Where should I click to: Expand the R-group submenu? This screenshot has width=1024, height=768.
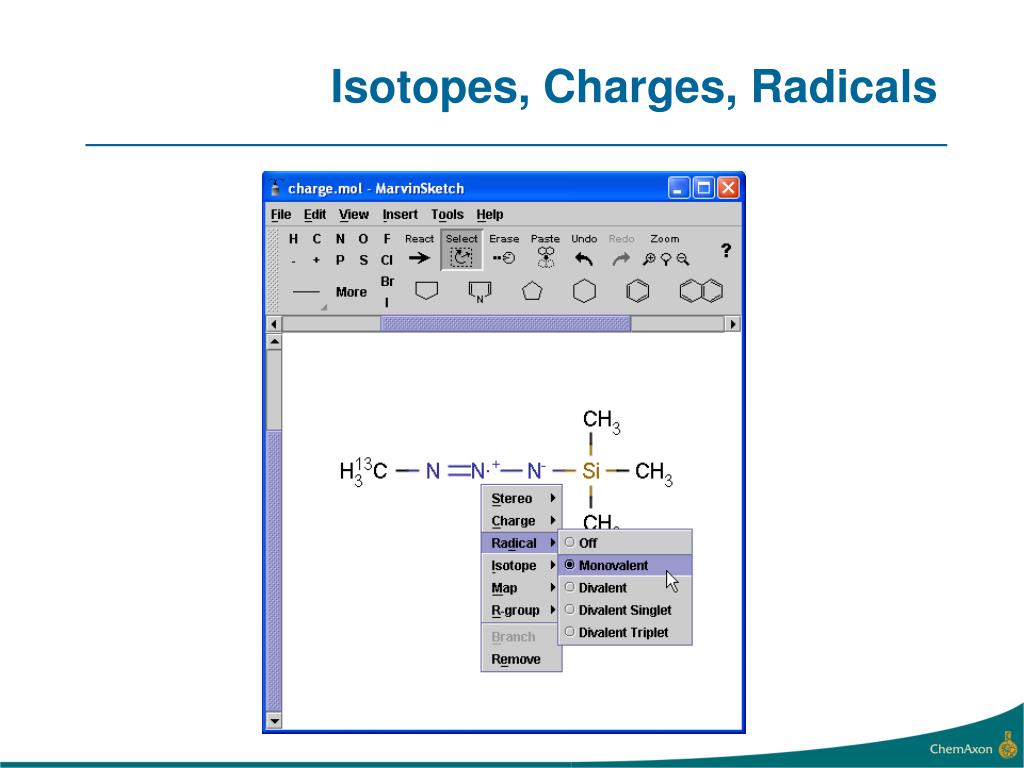[x=522, y=610]
